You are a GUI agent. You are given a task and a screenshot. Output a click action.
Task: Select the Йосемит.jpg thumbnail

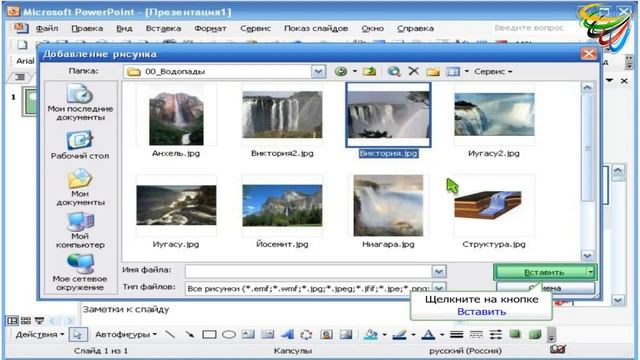282,205
